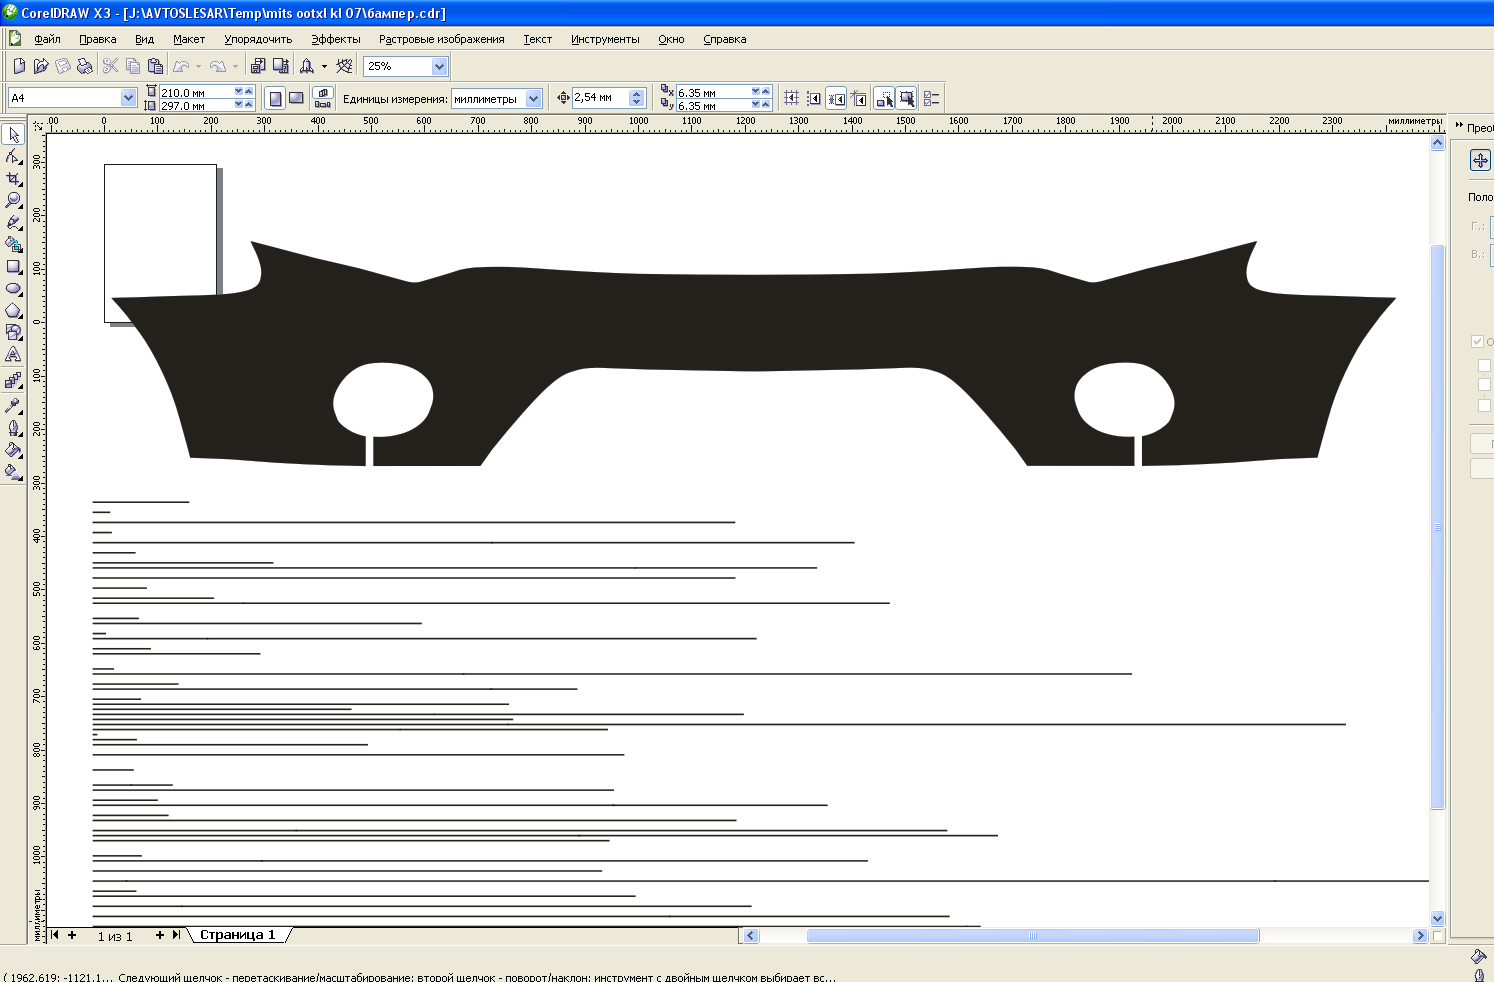Screen dimensions: 1494x982
Task: Open the Application Launcher
Action: pos(307,66)
